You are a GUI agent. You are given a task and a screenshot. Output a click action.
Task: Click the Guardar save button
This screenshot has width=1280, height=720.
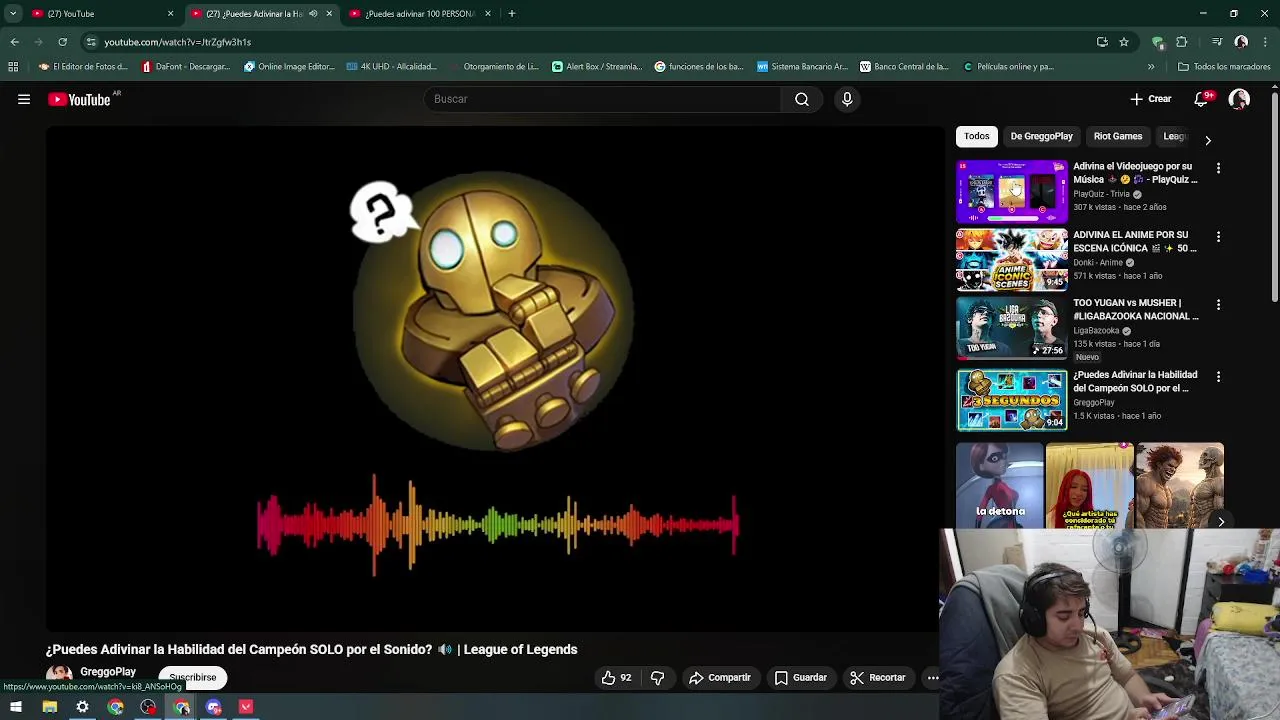[x=801, y=678]
